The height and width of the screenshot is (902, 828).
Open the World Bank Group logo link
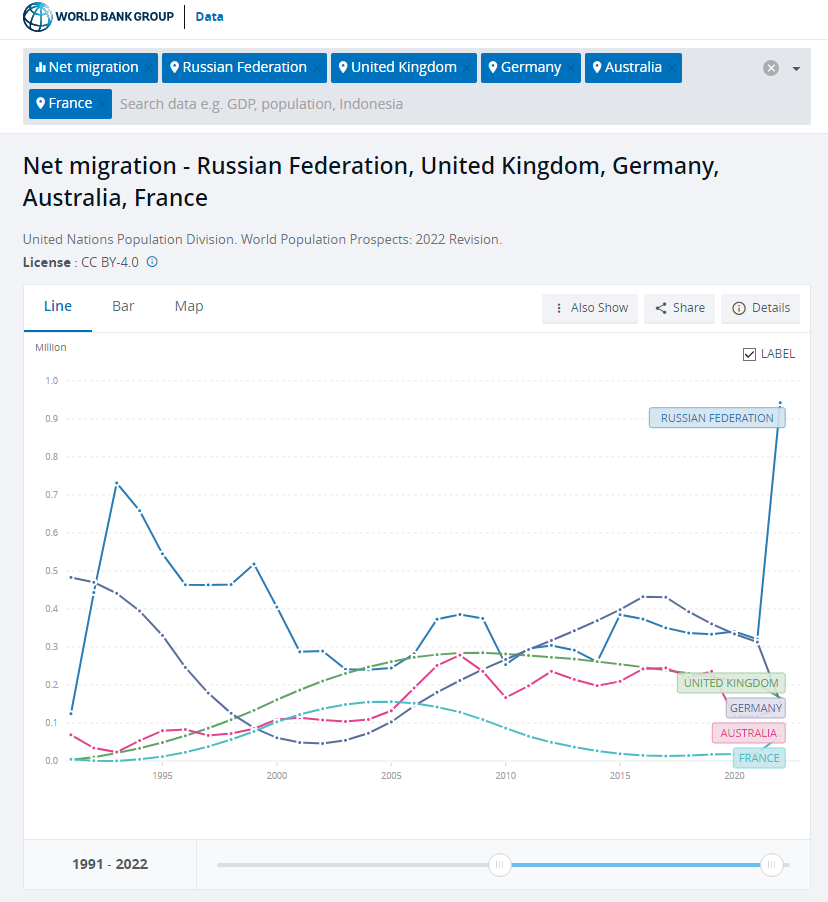coord(98,17)
